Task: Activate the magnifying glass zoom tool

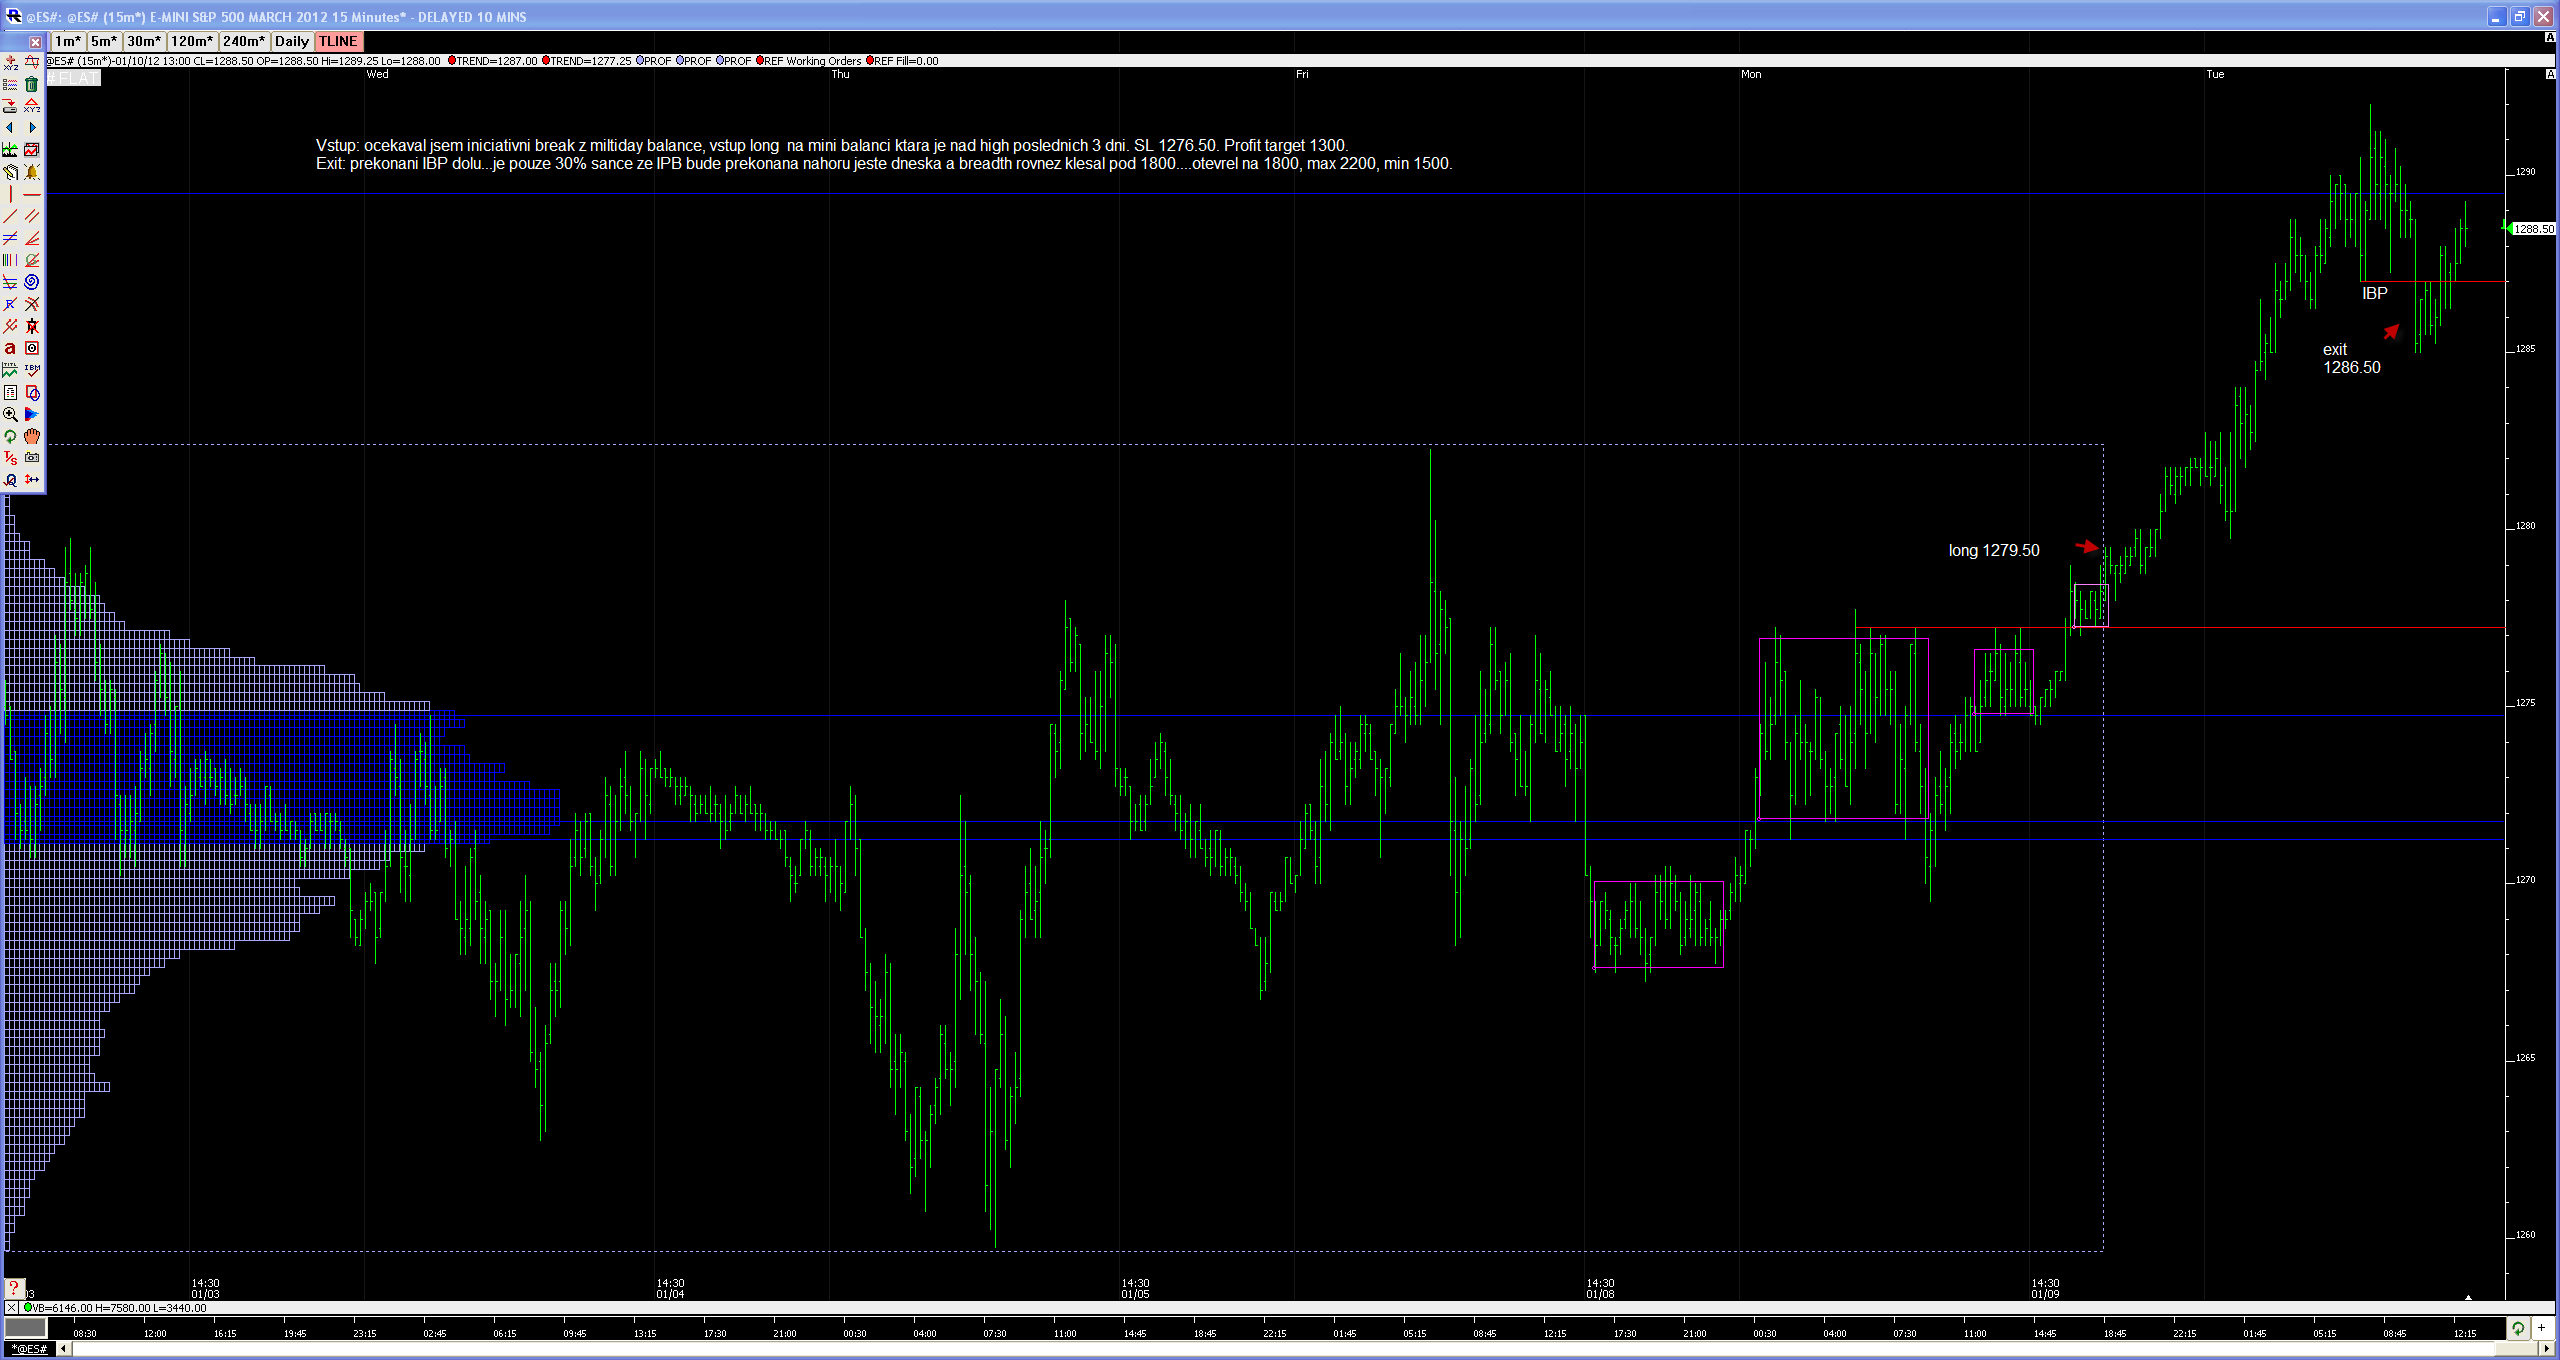Action: tap(10, 414)
